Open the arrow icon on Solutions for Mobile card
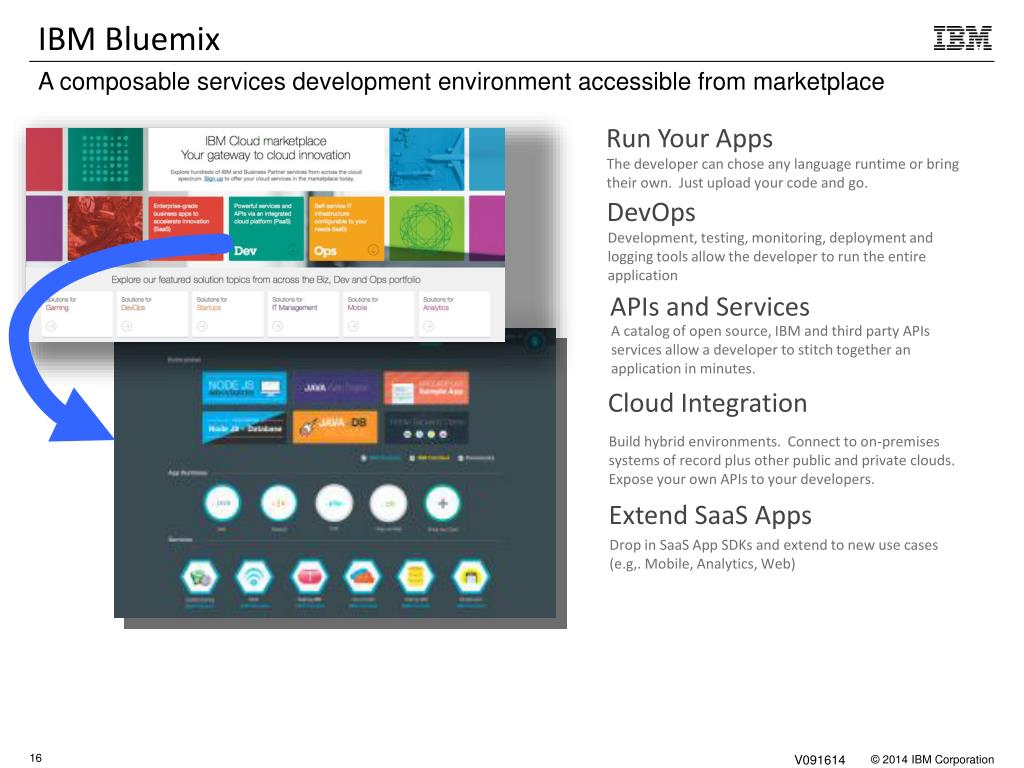 (x=353, y=327)
